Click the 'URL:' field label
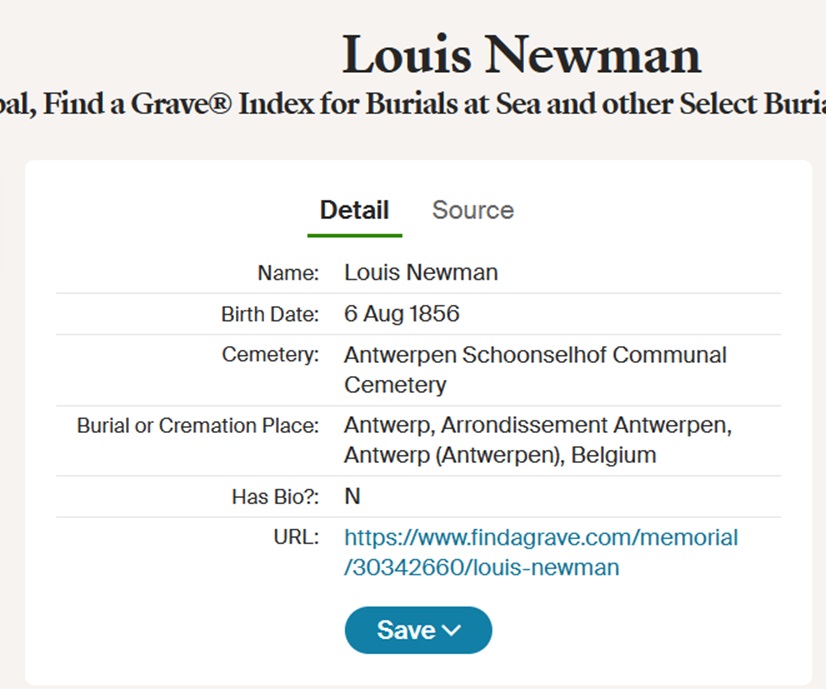826x689 pixels. click(295, 538)
